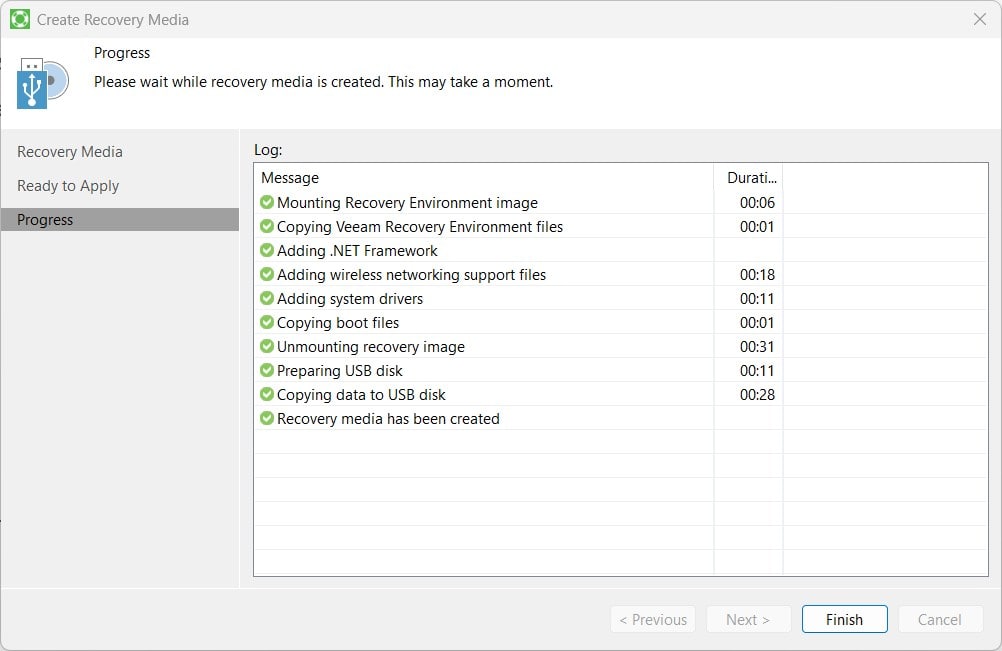
Task: Select the Recovery Media wizard step
Action: (x=70, y=152)
